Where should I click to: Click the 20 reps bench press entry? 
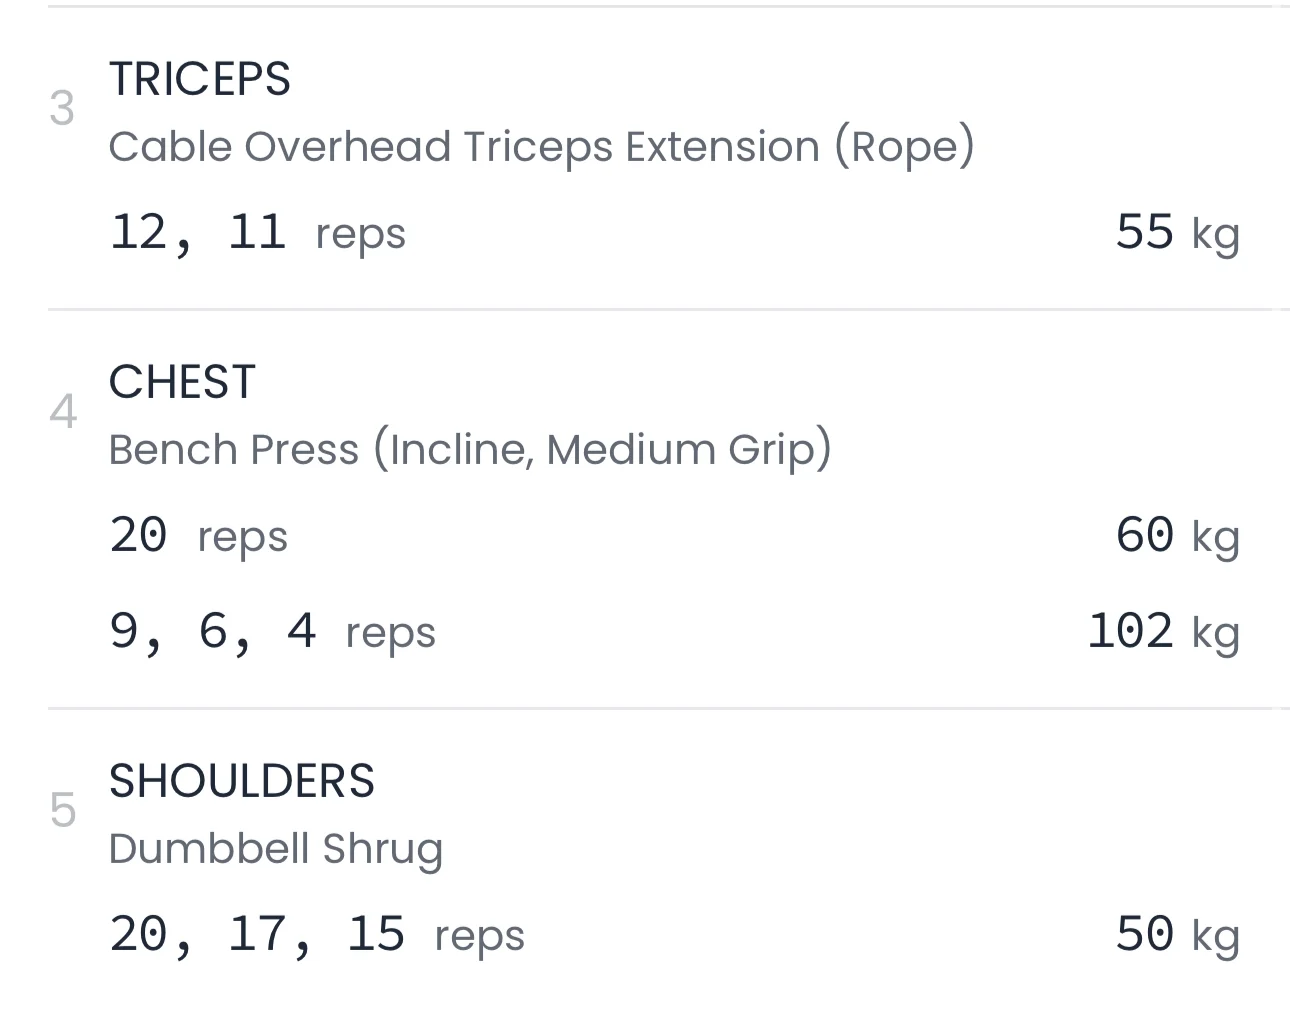198,536
